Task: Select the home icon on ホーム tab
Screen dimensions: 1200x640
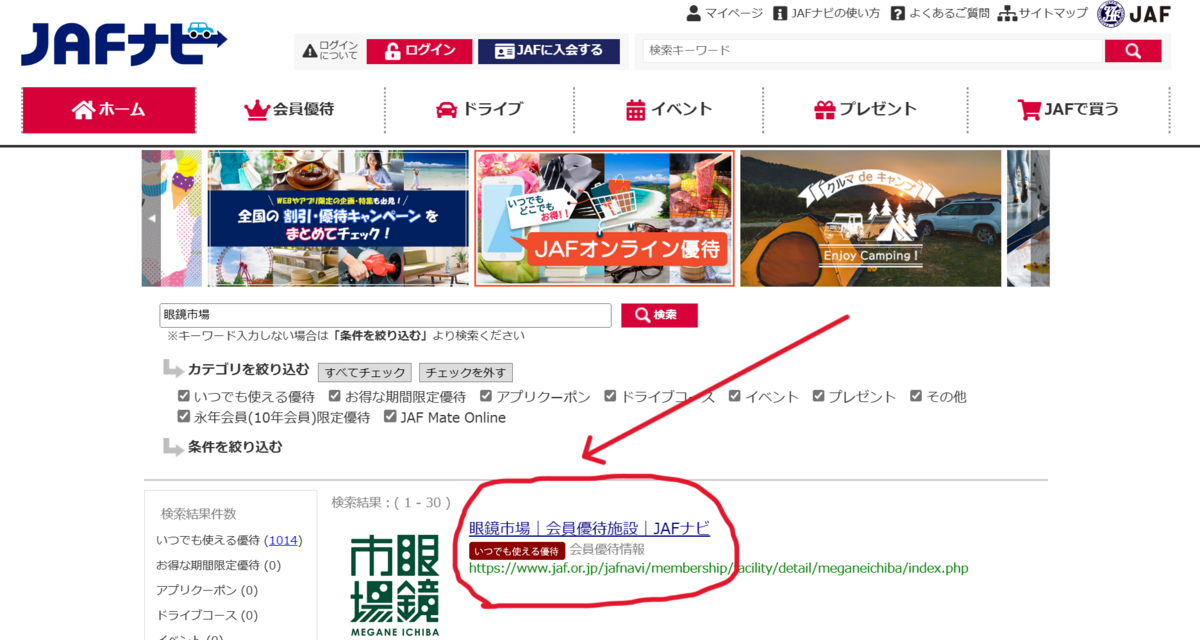Action: coord(82,111)
